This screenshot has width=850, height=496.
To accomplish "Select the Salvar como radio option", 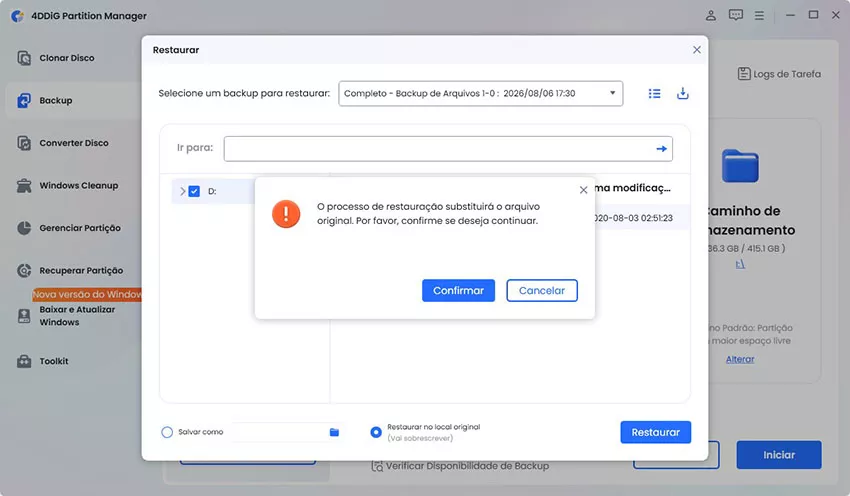I will (x=167, y=432).
